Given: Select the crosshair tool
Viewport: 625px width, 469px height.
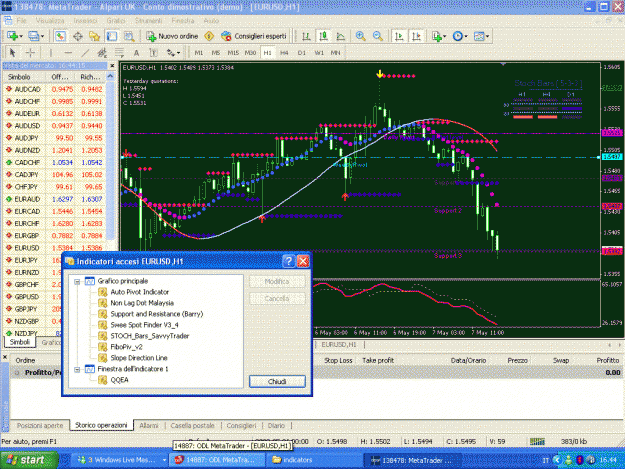Looking at the screenshot, I should pyautogui.click(x=30, y=53).
